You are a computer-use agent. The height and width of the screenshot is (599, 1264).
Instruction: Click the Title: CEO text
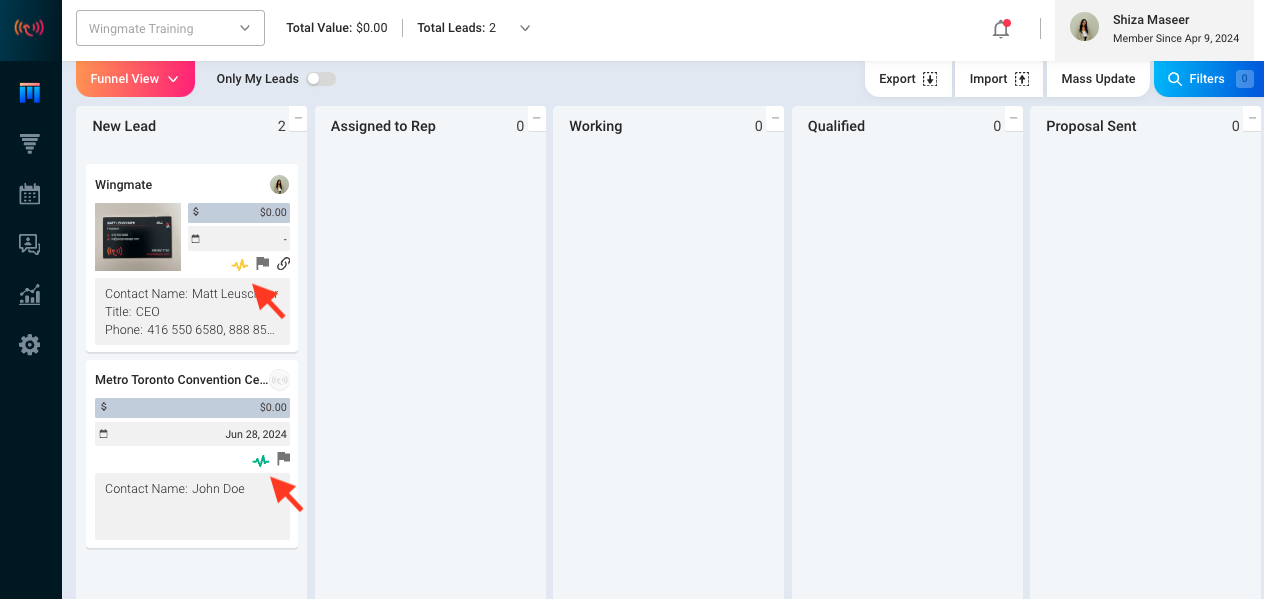click(x=132, y=312)
